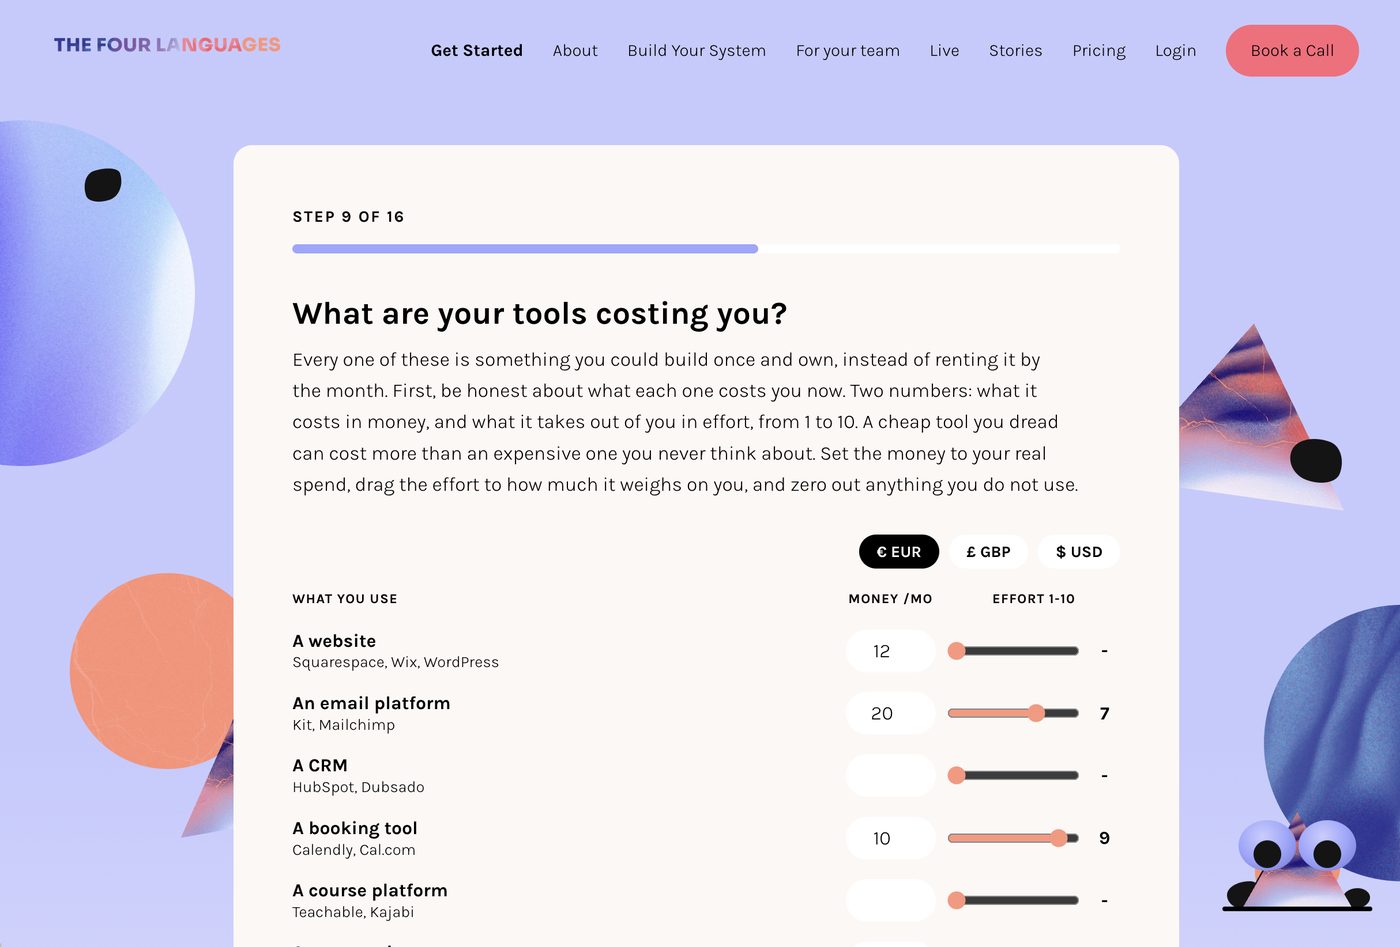Click the booking tool effort slider
Image resolution: width=1400 pixels, height=947 pixels.
(1014, 838)
